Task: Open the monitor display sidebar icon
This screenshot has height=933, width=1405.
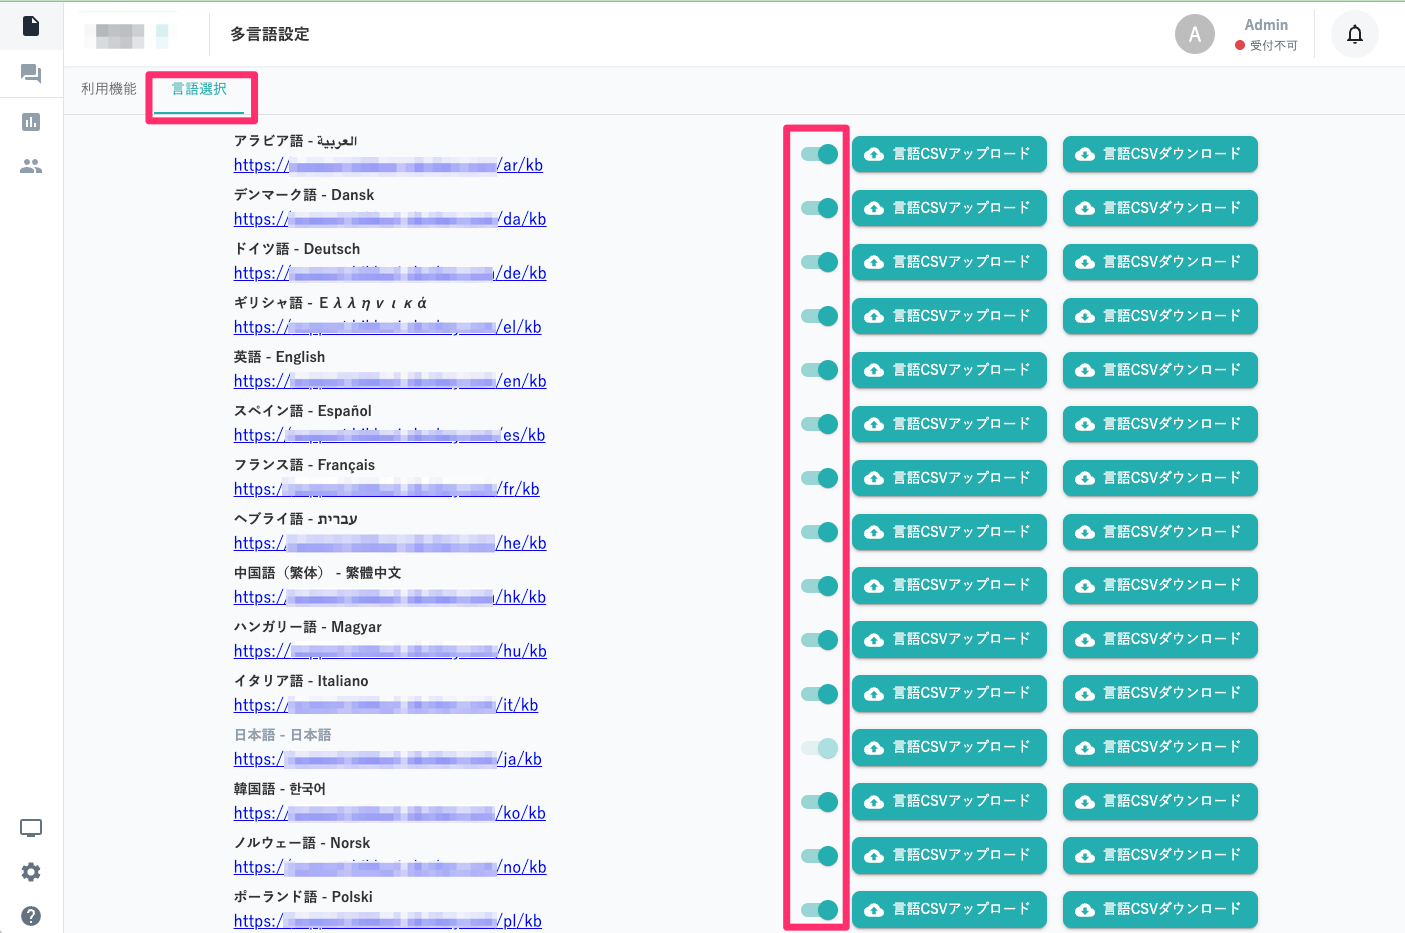Action: (x=31, y=828)
